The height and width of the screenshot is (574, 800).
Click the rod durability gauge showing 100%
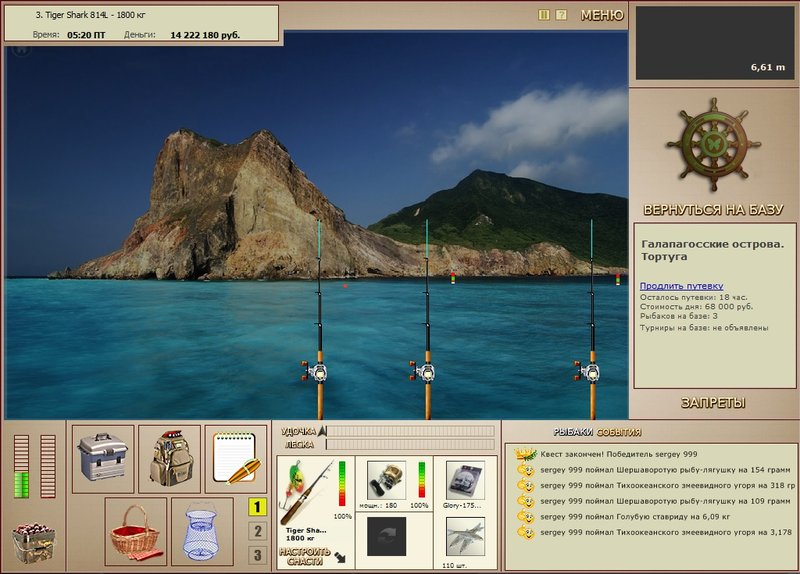pyautogui.click(x=342, y=484)
